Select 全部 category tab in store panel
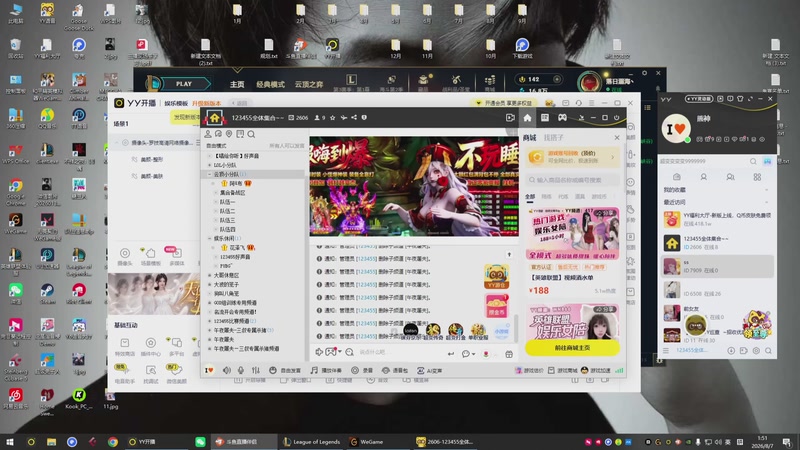This screenshot has height=450, width=800. pyautogui.click(x=530, y=197)
